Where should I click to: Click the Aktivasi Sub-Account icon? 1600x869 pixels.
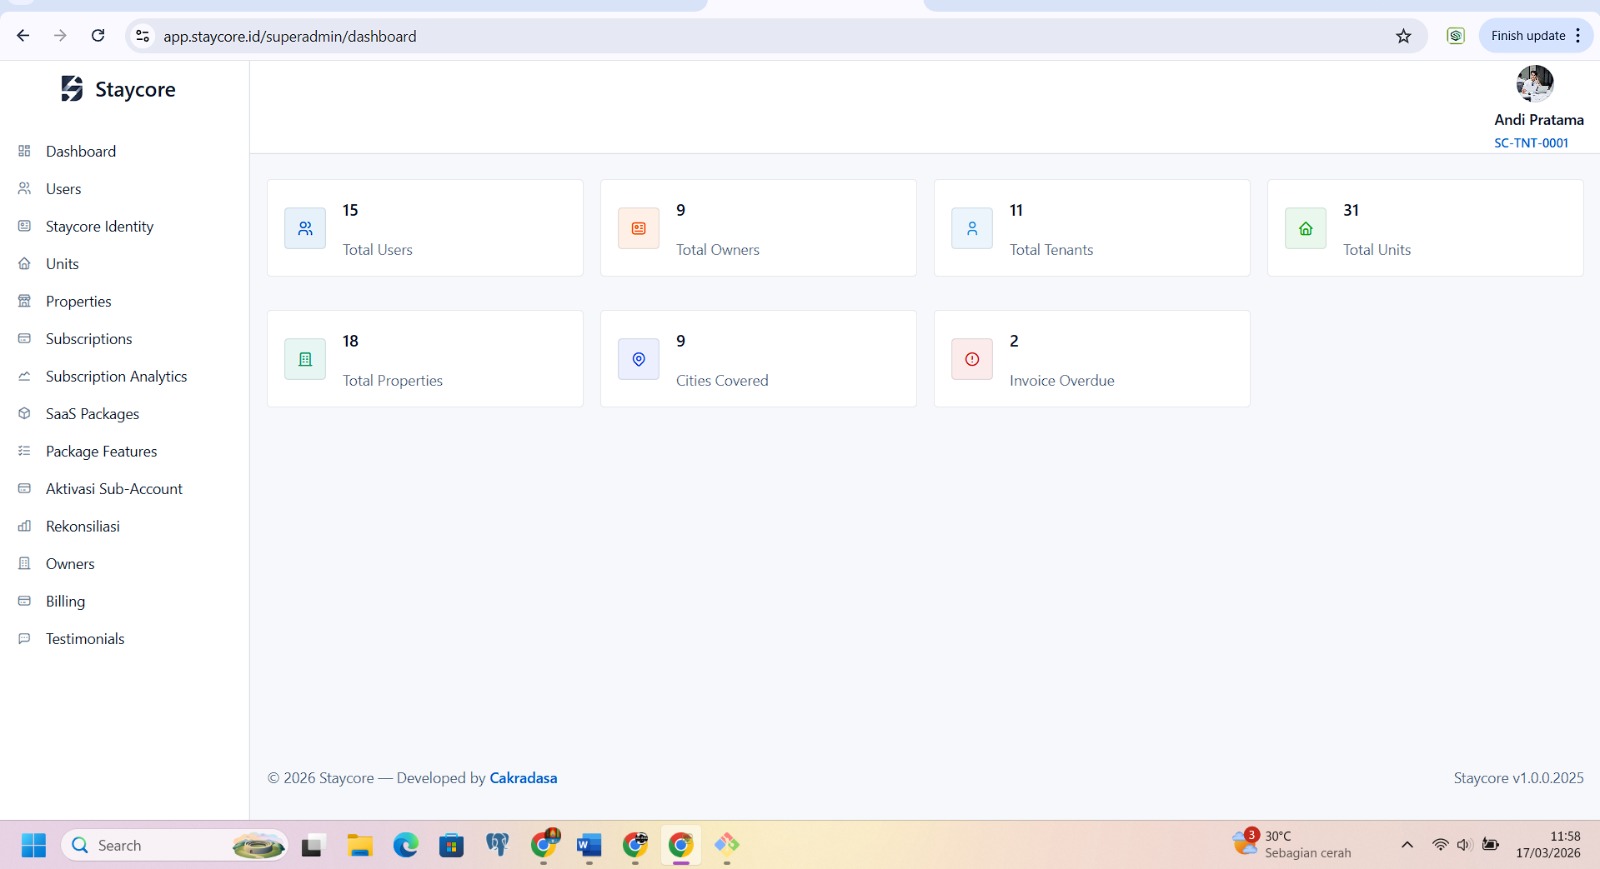[25, 488]
